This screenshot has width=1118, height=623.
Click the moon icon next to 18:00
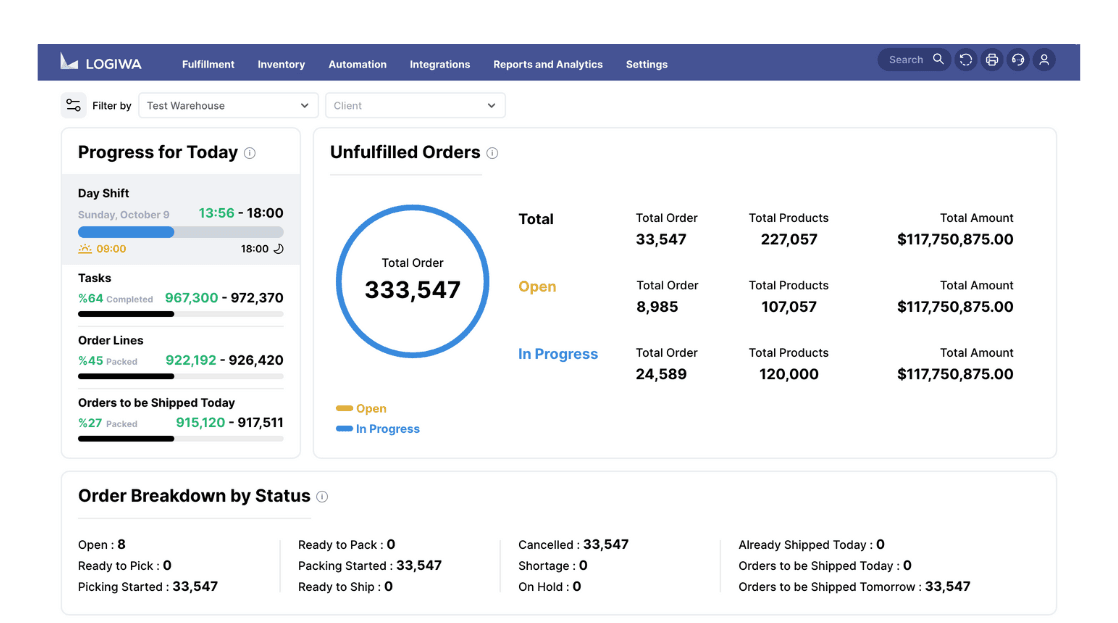tap(279, 249)
